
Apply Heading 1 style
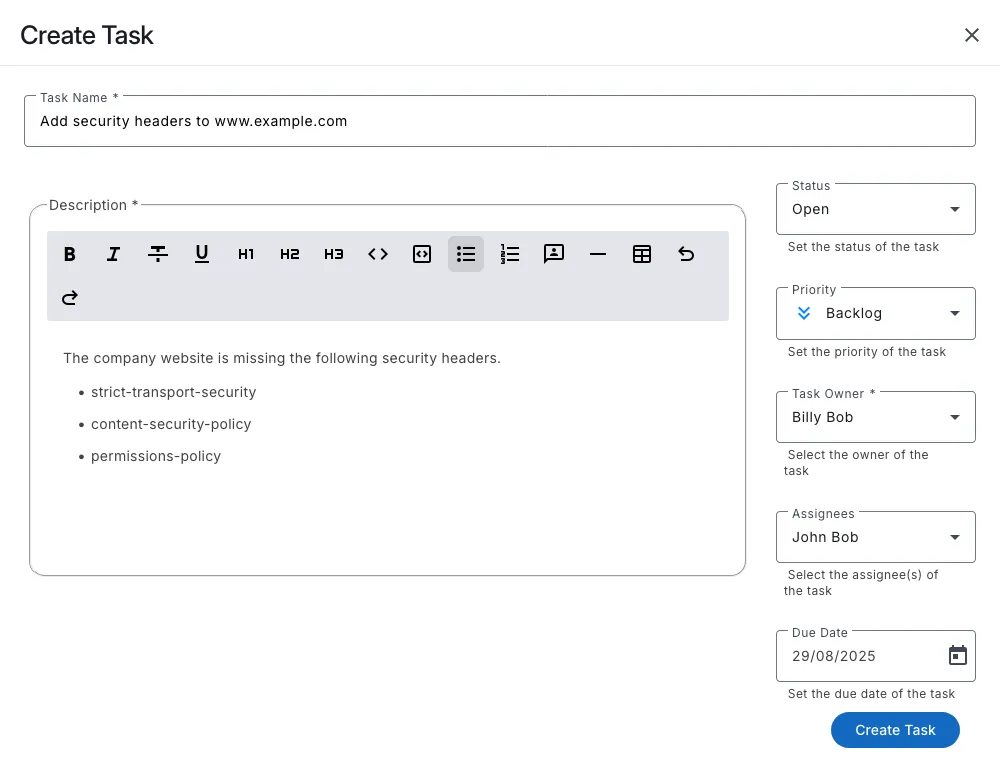coord(246,254)
